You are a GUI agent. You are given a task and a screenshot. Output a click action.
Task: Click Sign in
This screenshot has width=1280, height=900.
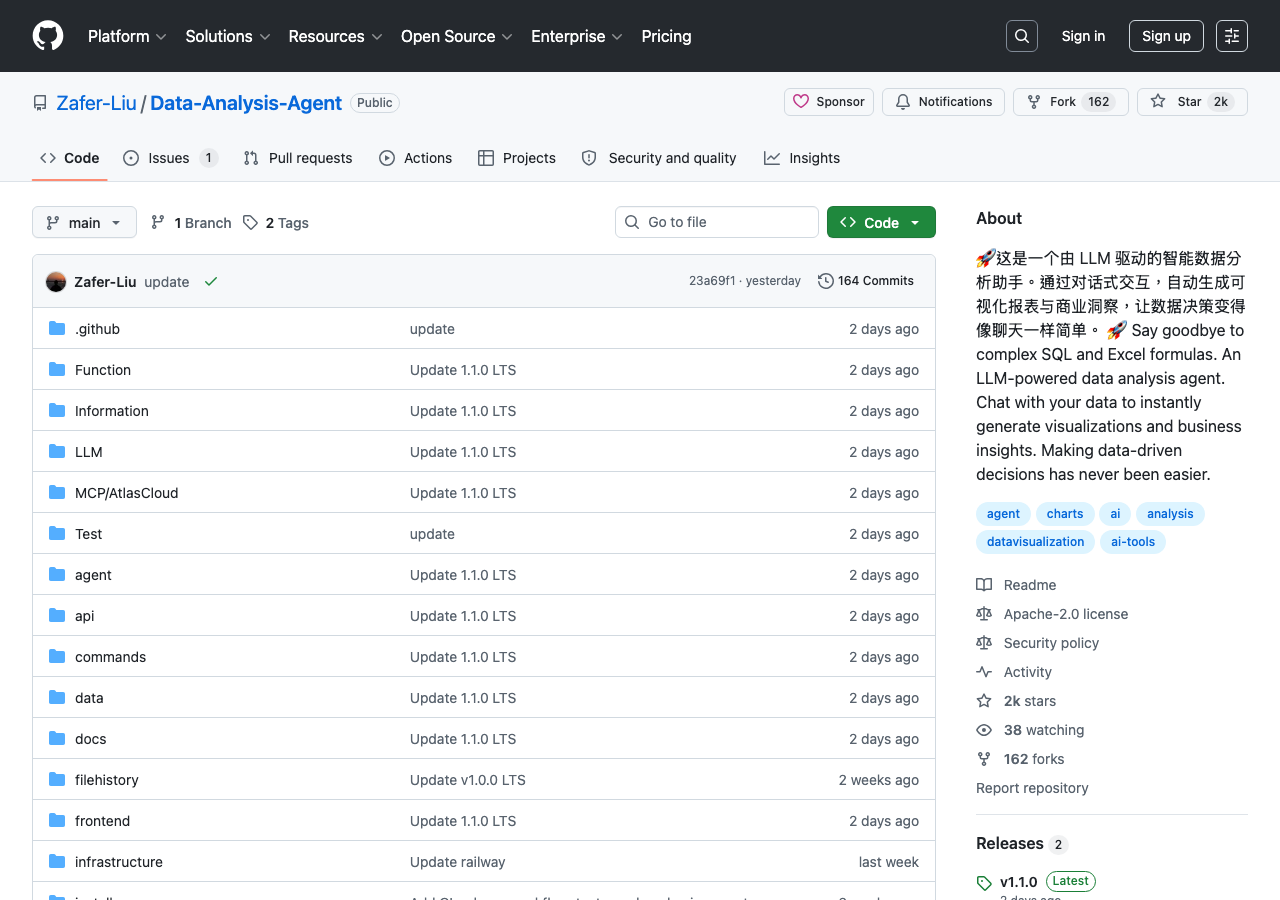(1083, 36)
